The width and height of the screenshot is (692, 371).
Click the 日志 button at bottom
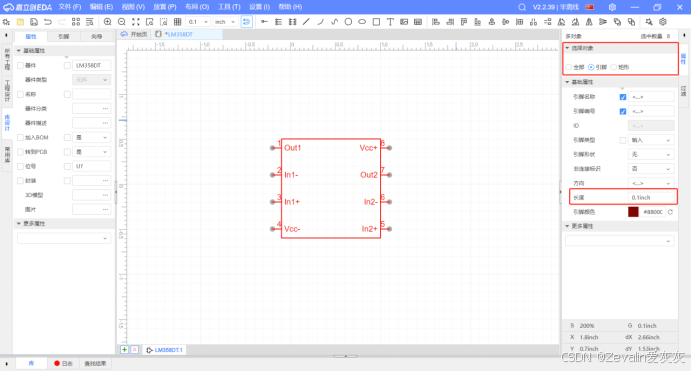[63, 364]
